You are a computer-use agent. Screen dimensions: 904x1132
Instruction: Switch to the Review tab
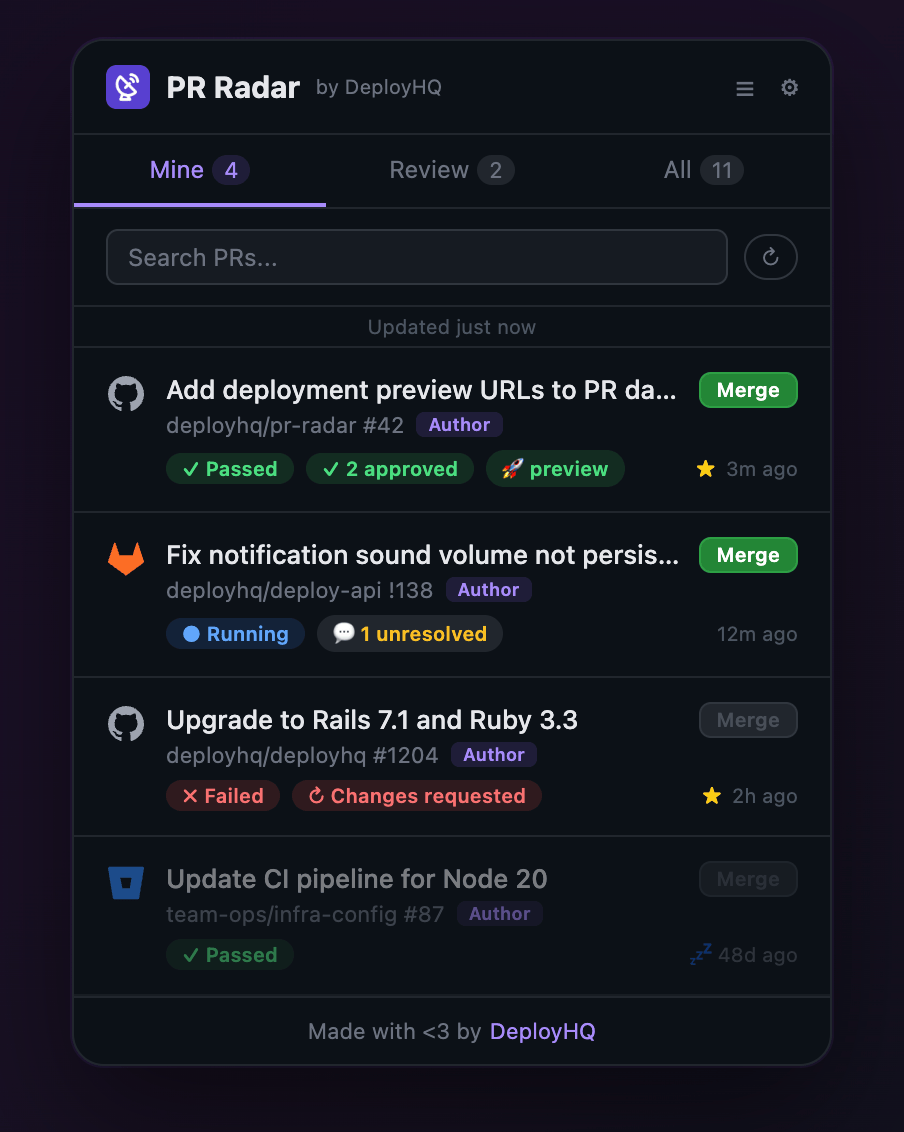(450, 170)
